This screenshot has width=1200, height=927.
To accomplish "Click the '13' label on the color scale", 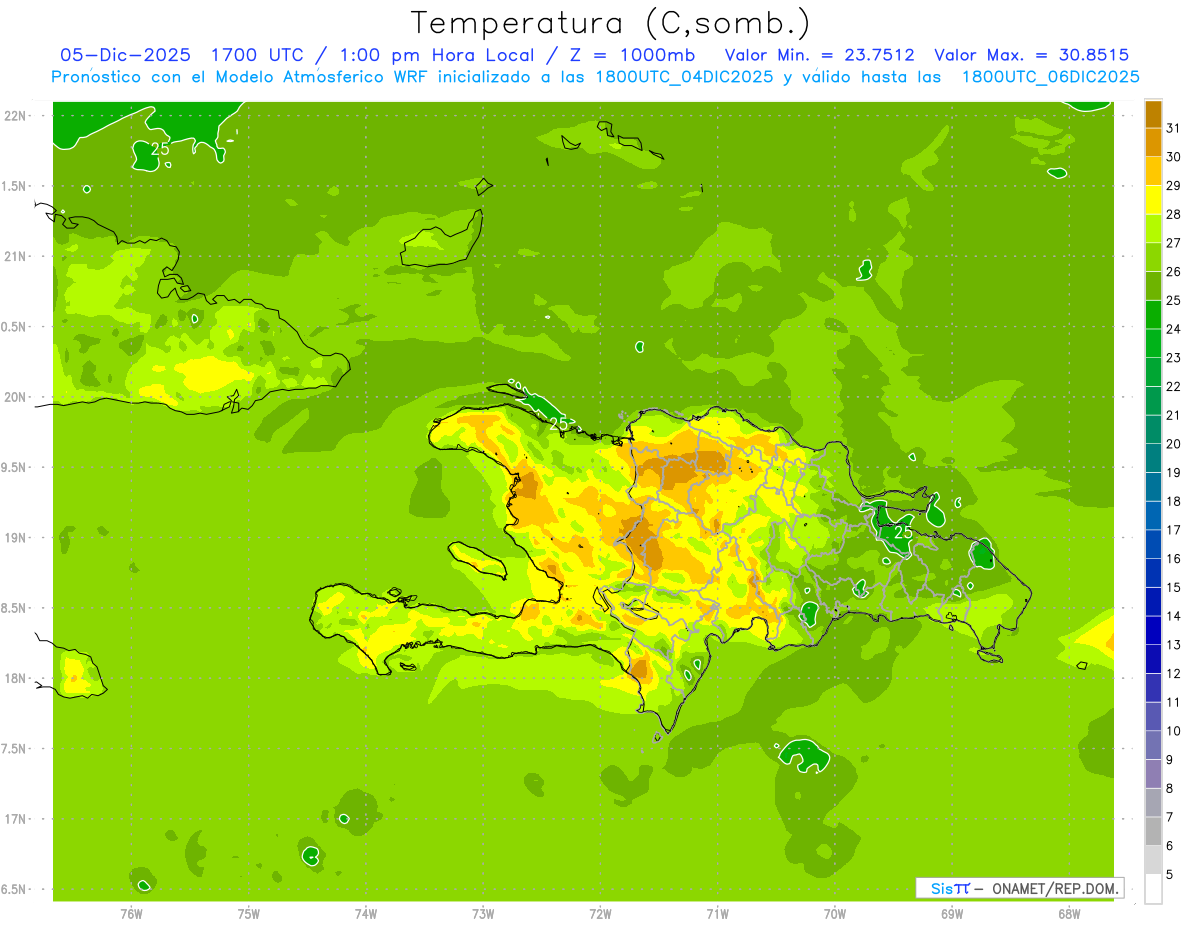I will [1175, 645].
